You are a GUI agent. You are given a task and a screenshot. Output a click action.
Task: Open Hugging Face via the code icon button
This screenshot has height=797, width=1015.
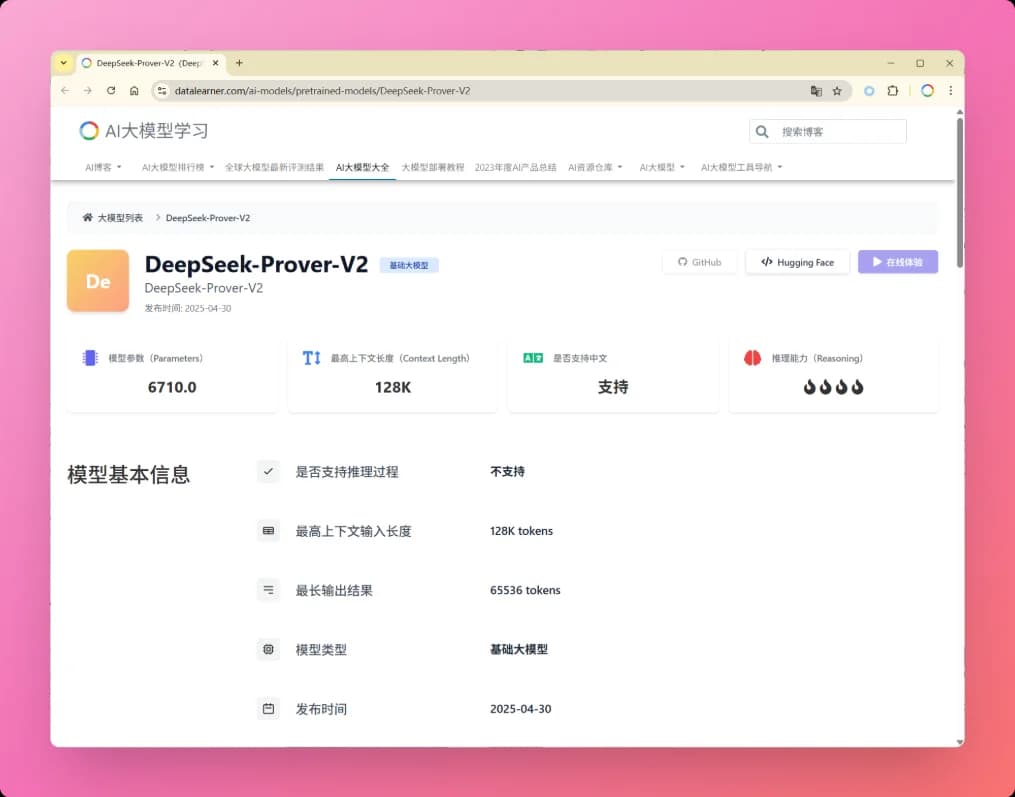[765, 262]
